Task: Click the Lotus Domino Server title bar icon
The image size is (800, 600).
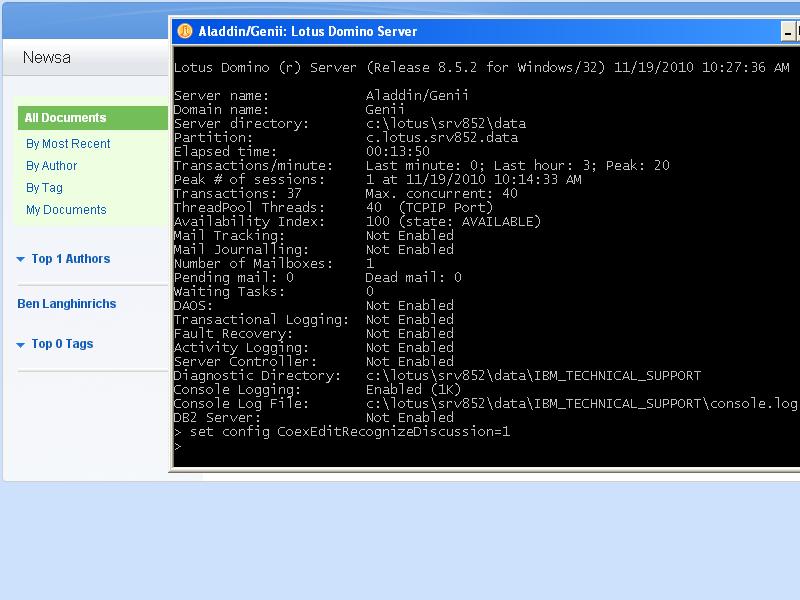Action: pyautogui.click(x=184, y=31)
